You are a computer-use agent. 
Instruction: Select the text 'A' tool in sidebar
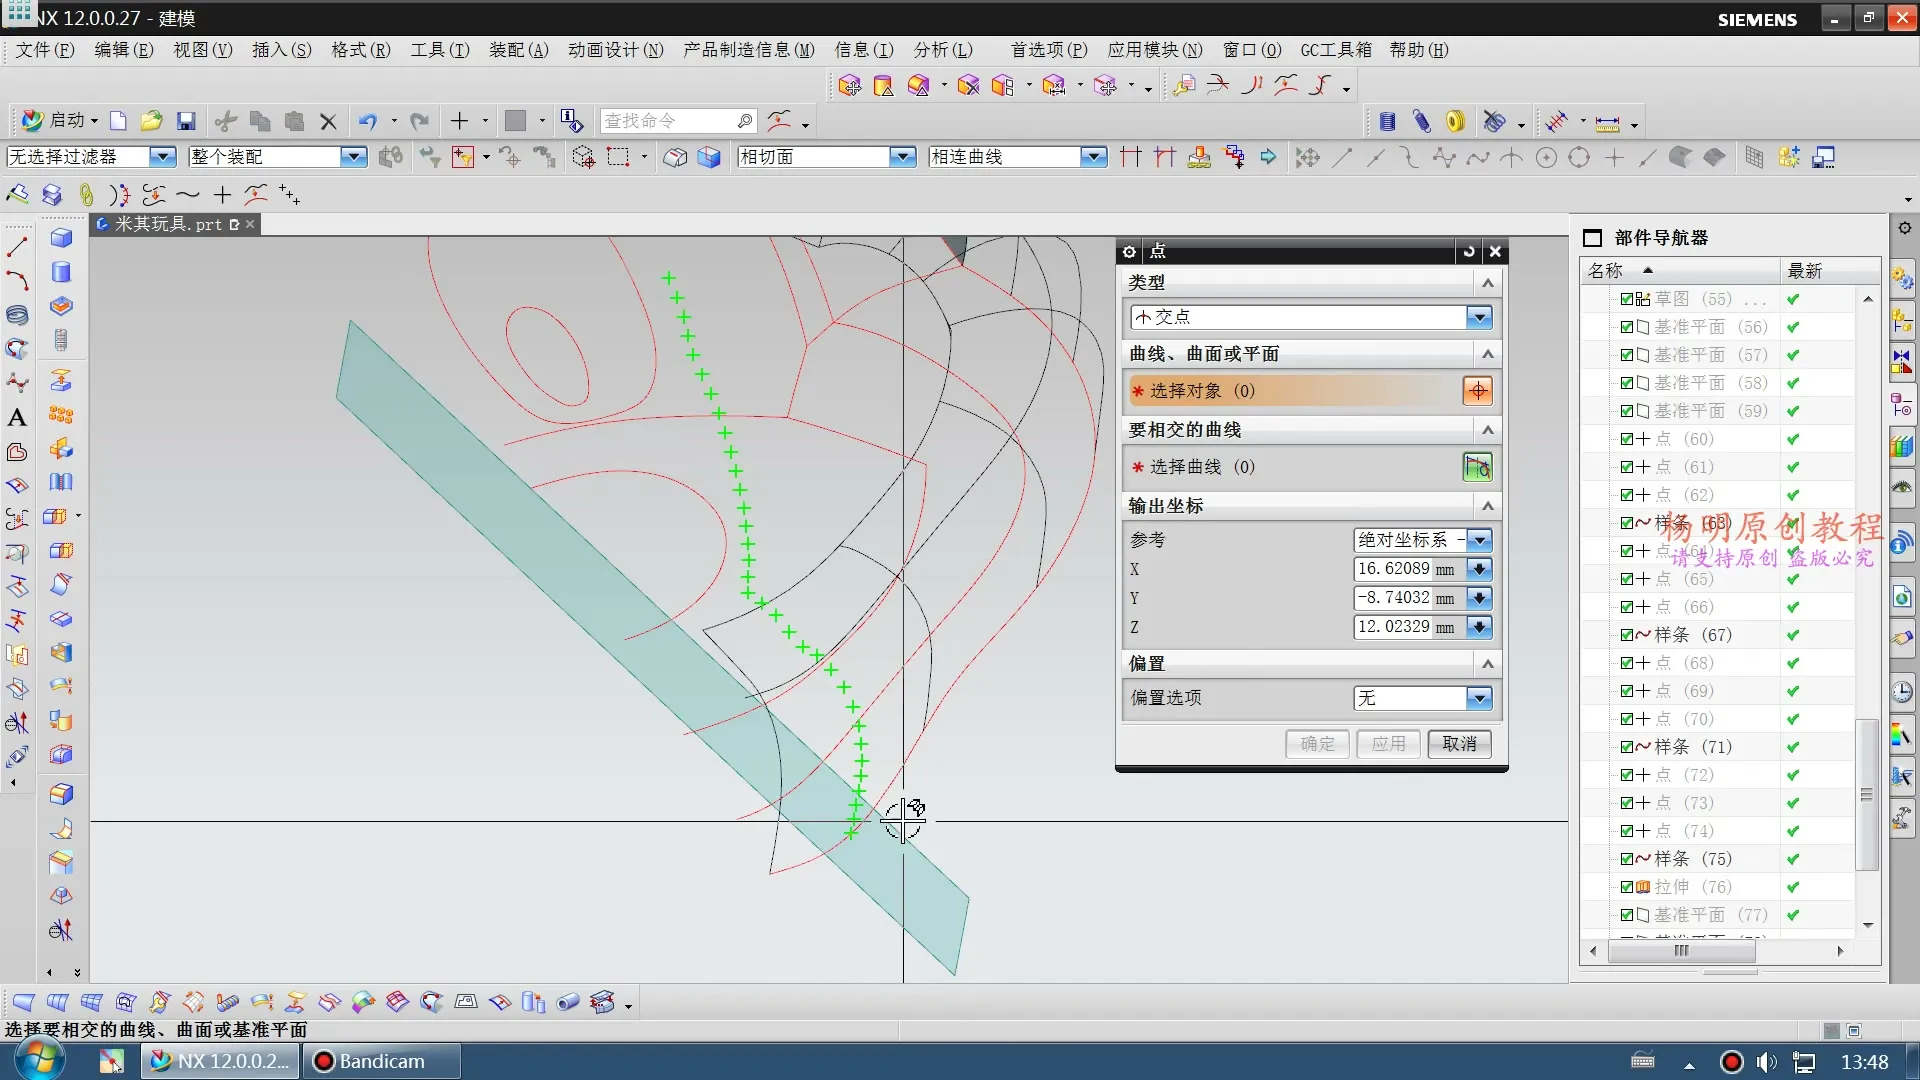[x=17, y=418]
